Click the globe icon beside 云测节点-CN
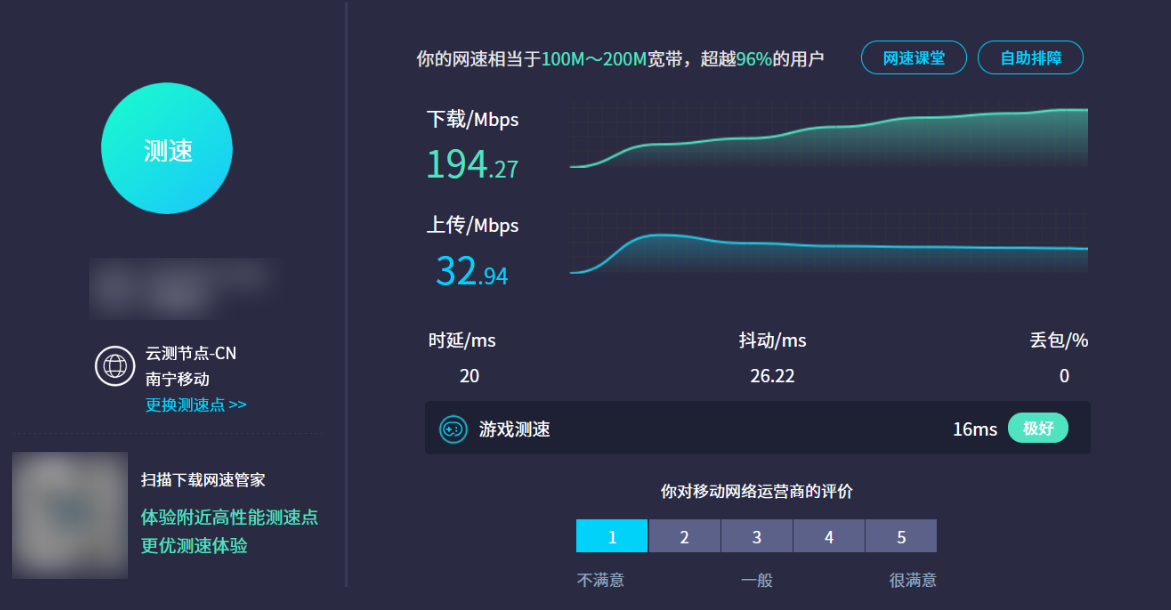Viewport: 1171px width, 610px height. (115, 366)
